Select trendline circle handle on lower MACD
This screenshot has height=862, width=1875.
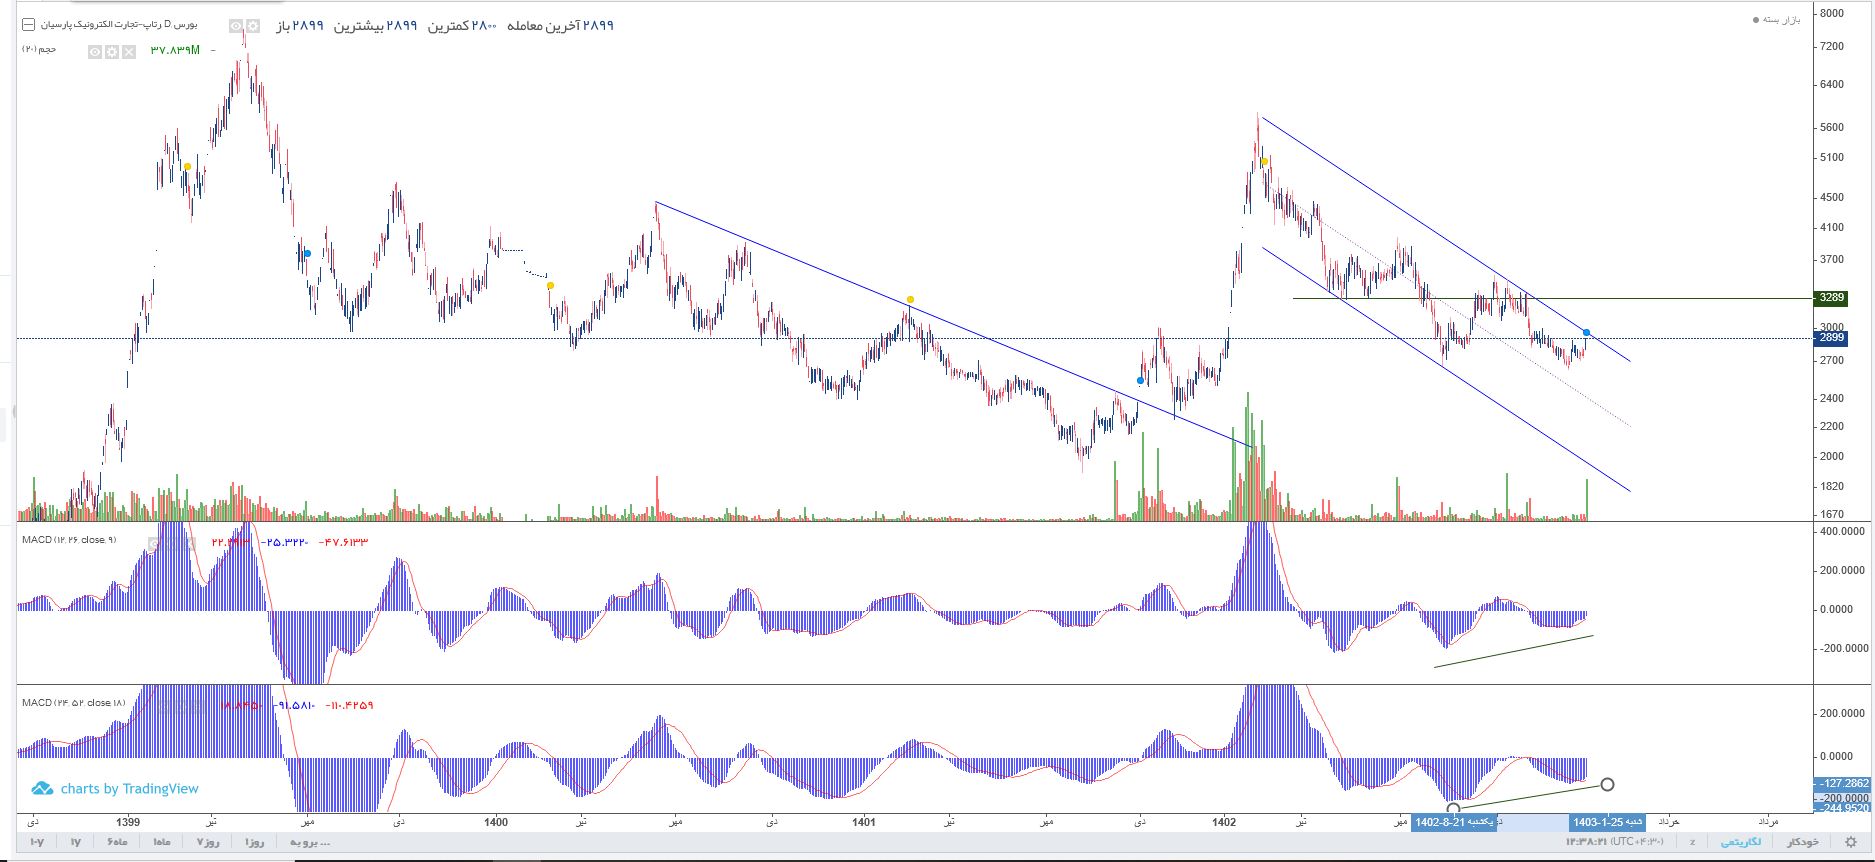coord(1607,784)
